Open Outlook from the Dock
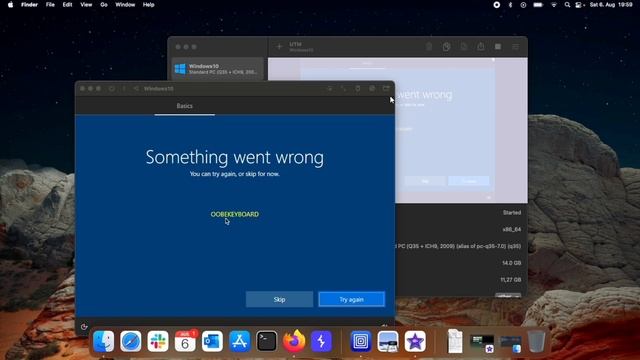640x360 pixels. click(212, 341)
